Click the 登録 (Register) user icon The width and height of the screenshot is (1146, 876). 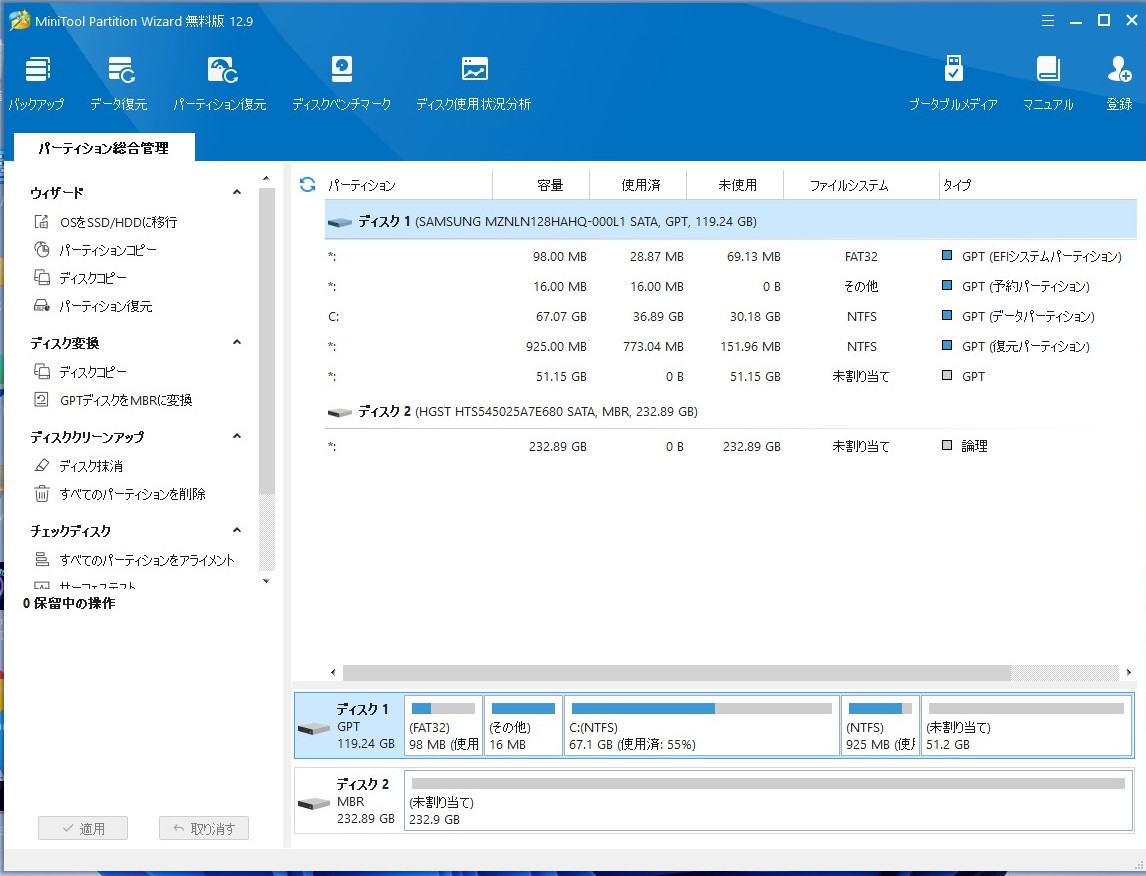[1119, 70]
